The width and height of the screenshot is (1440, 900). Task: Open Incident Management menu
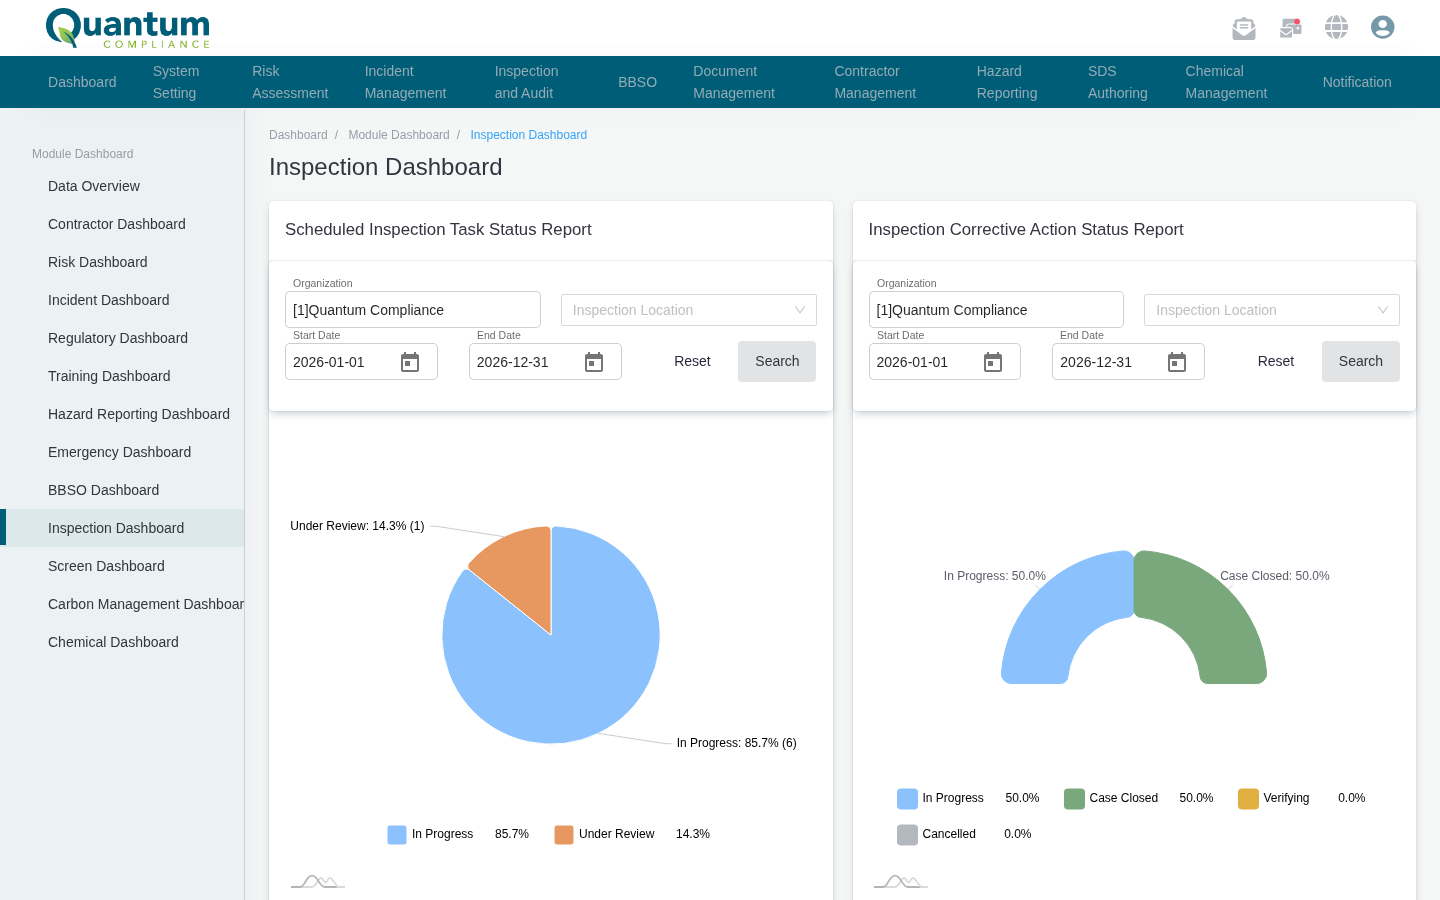pyautogui.click(x=405, y=82)
